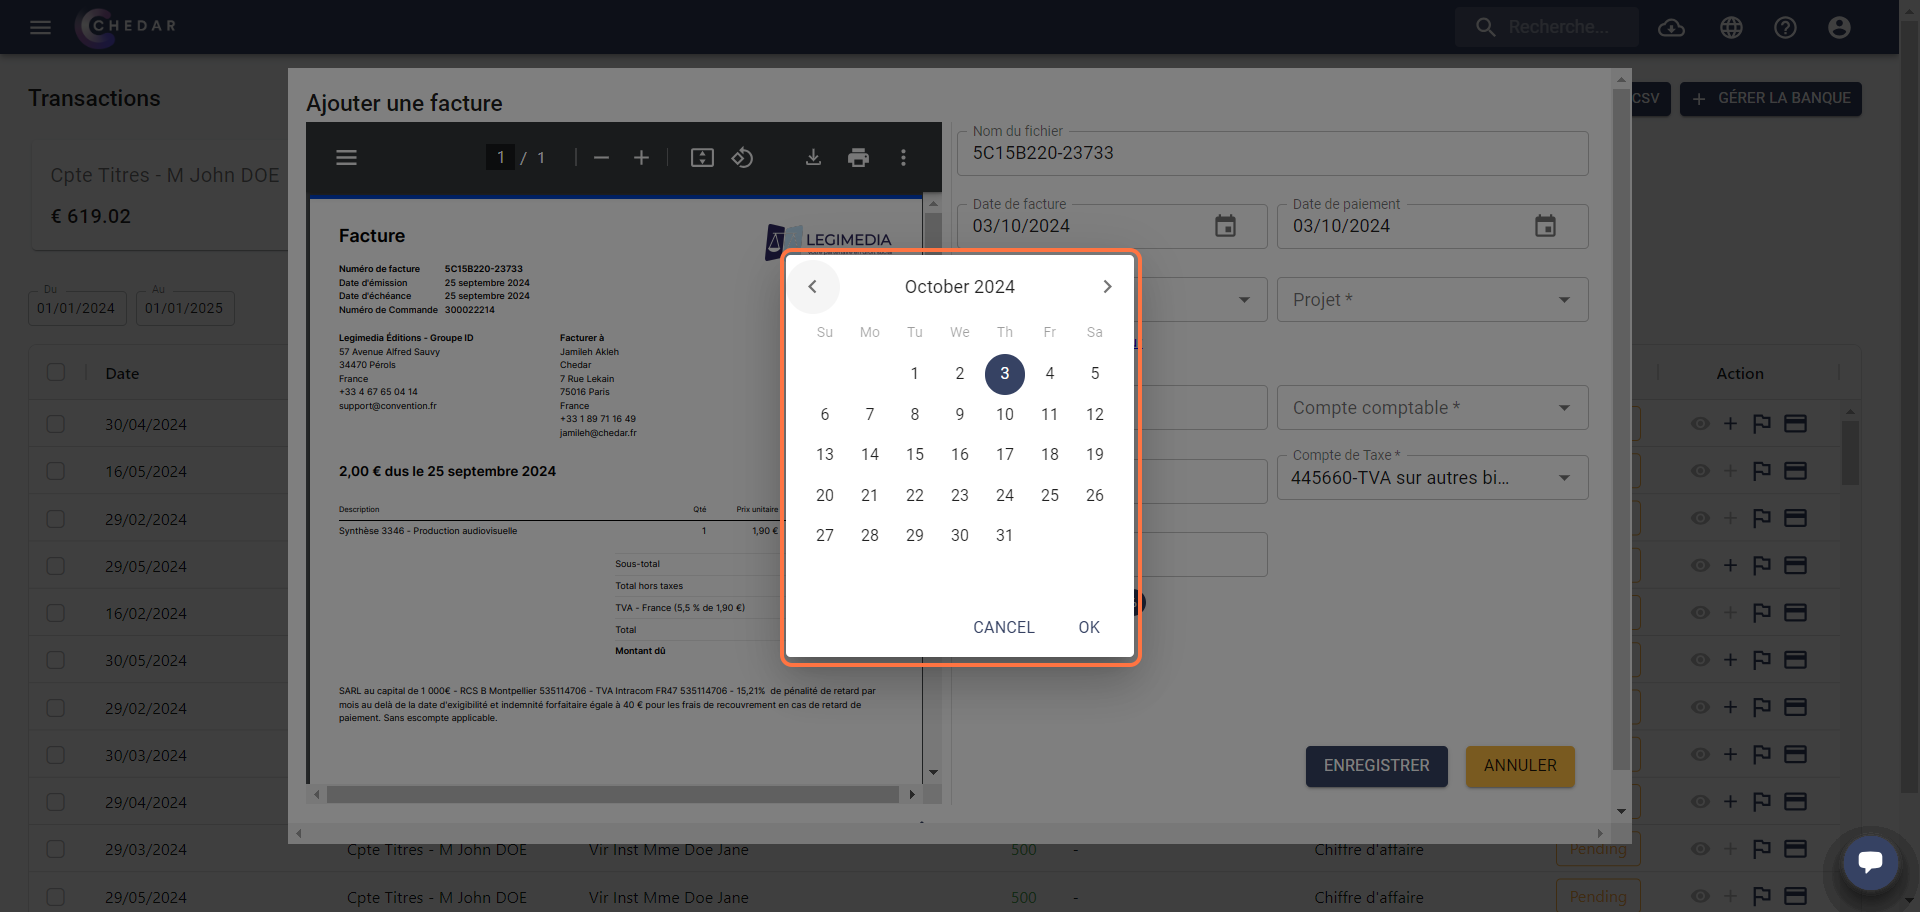This screenshot has width=1920, height=912.
Task: Click flag icon in 30/05/2024 row
Action: [1762, 660]
